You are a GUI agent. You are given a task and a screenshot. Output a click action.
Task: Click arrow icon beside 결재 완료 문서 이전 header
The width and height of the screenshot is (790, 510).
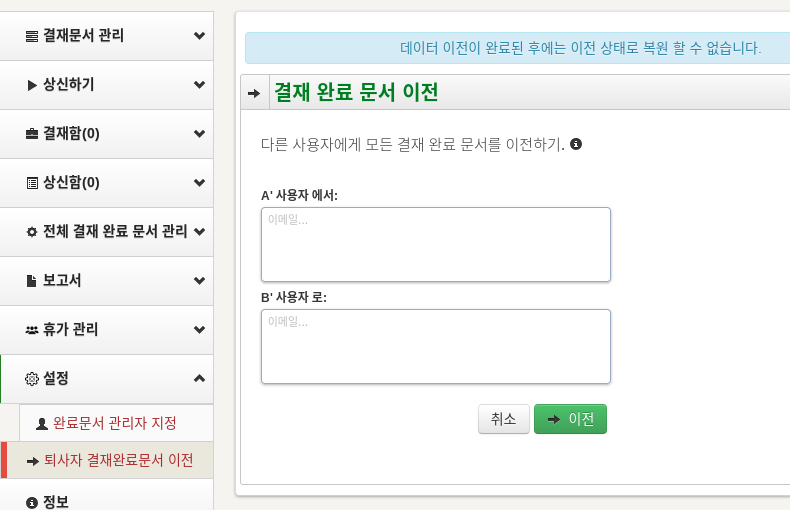click(x=254, y=93)
